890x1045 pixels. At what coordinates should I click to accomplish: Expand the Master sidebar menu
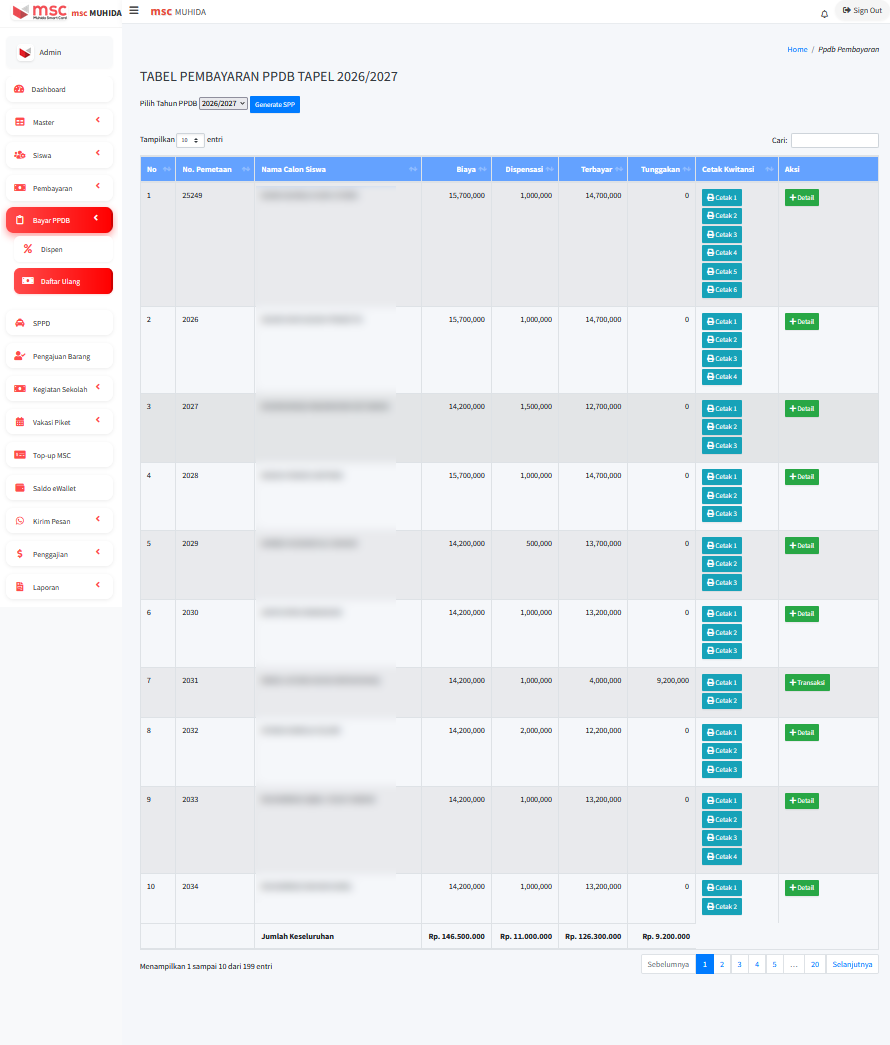tap(59, 122)
